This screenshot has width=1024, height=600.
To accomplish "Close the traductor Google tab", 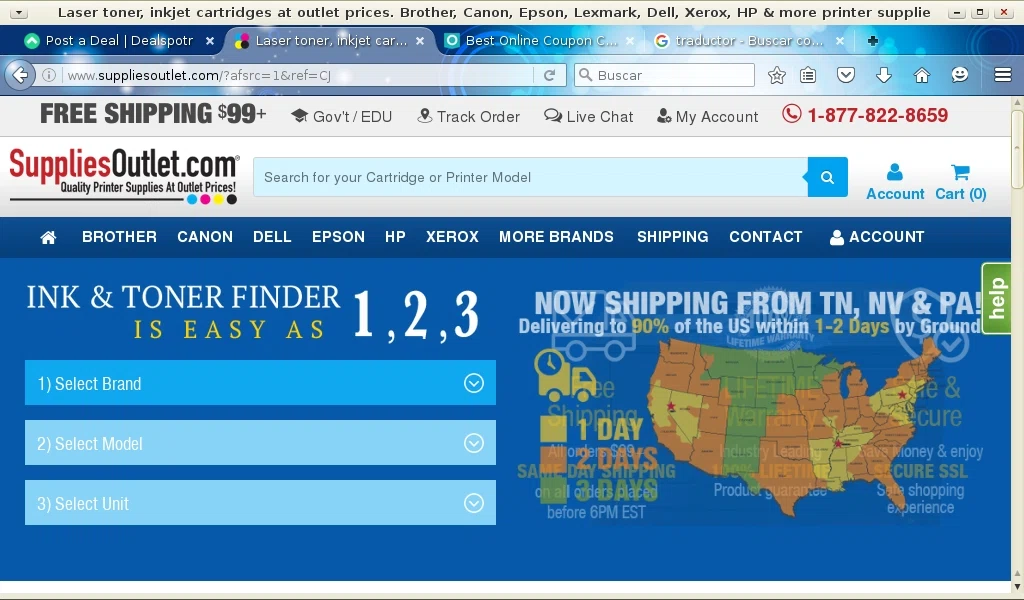I will click(x=840, y=40).
